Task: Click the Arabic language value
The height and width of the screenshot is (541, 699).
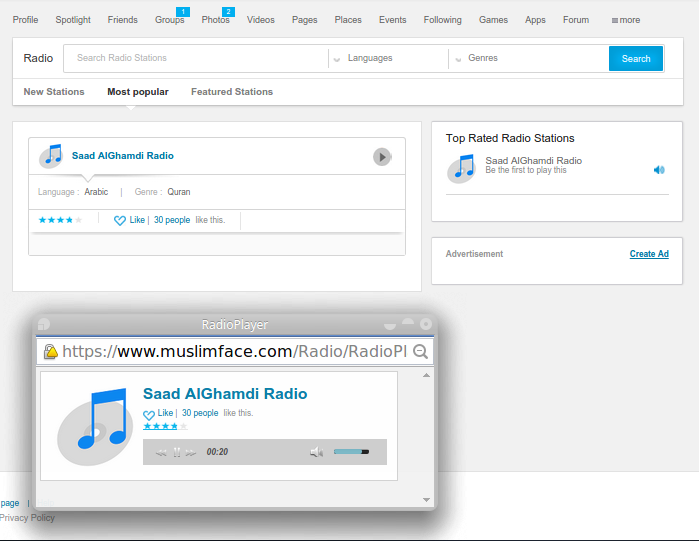Action: tap(96, 192)
